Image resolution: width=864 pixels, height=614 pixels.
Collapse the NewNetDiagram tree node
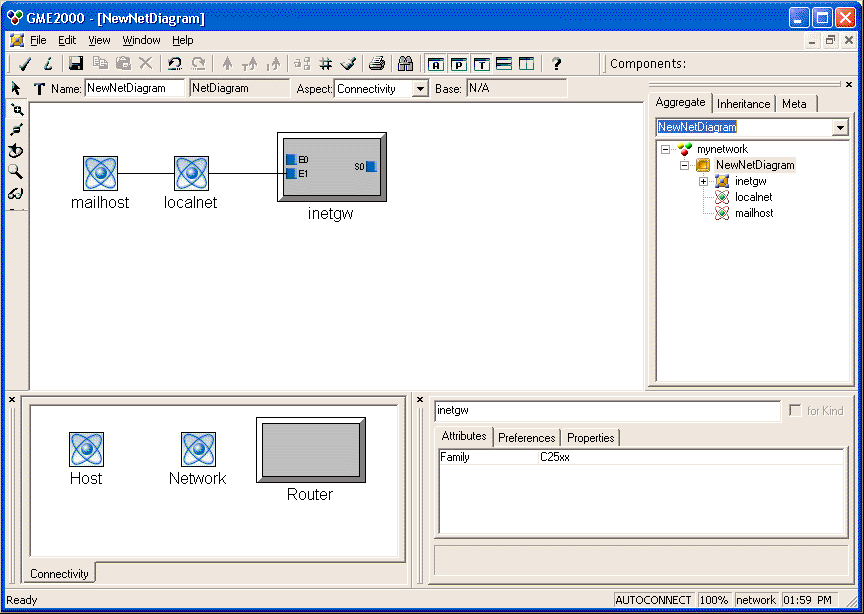click(x=685, y=165)
